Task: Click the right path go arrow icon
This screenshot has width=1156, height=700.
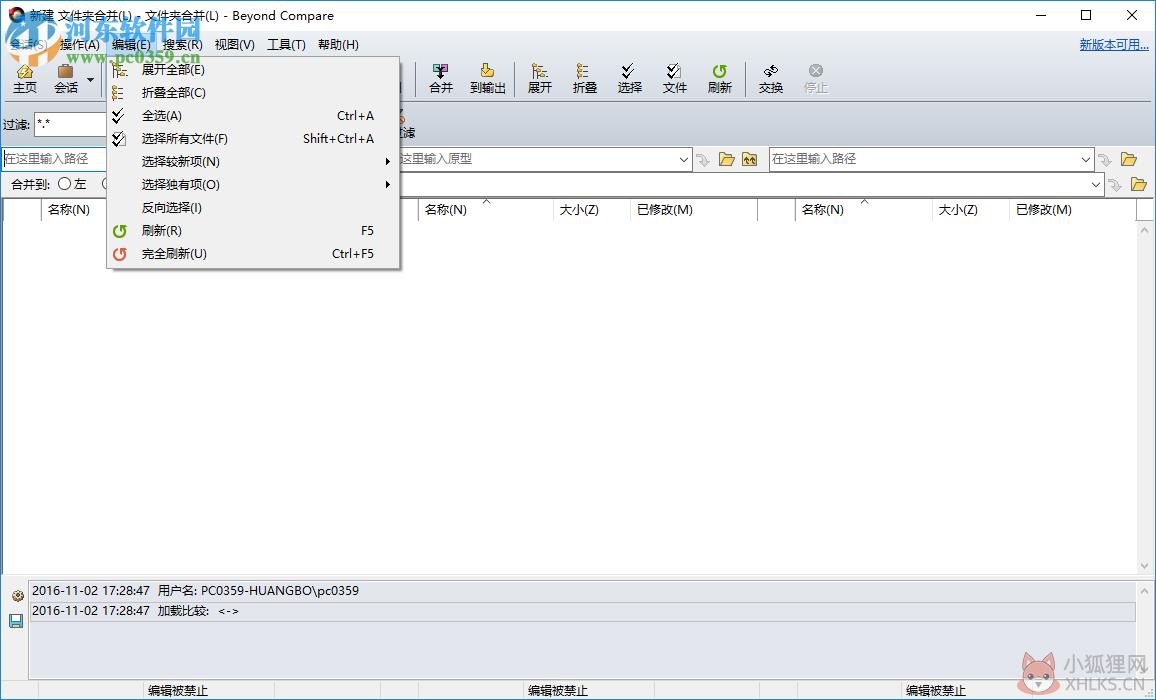Action: [1104, 159]
